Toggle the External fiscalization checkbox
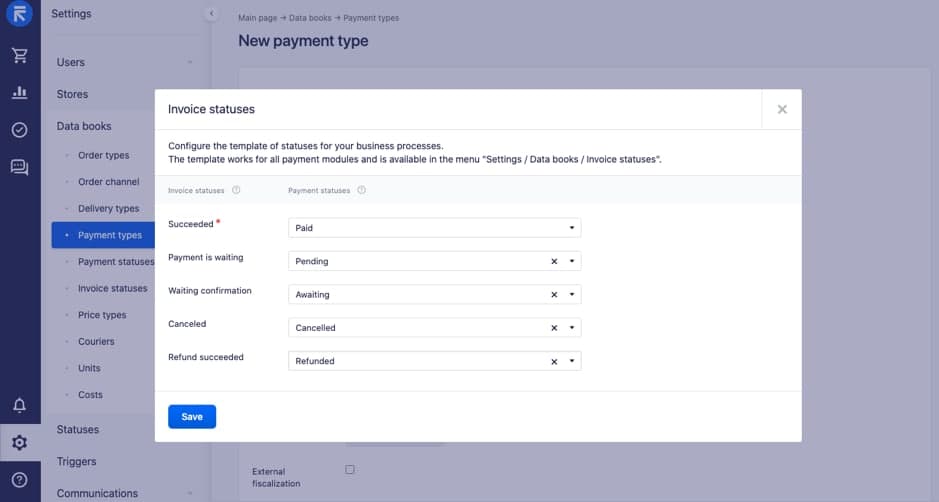Image resolution: width=939 pixels, height=502 pixels. tap(350, 470)
